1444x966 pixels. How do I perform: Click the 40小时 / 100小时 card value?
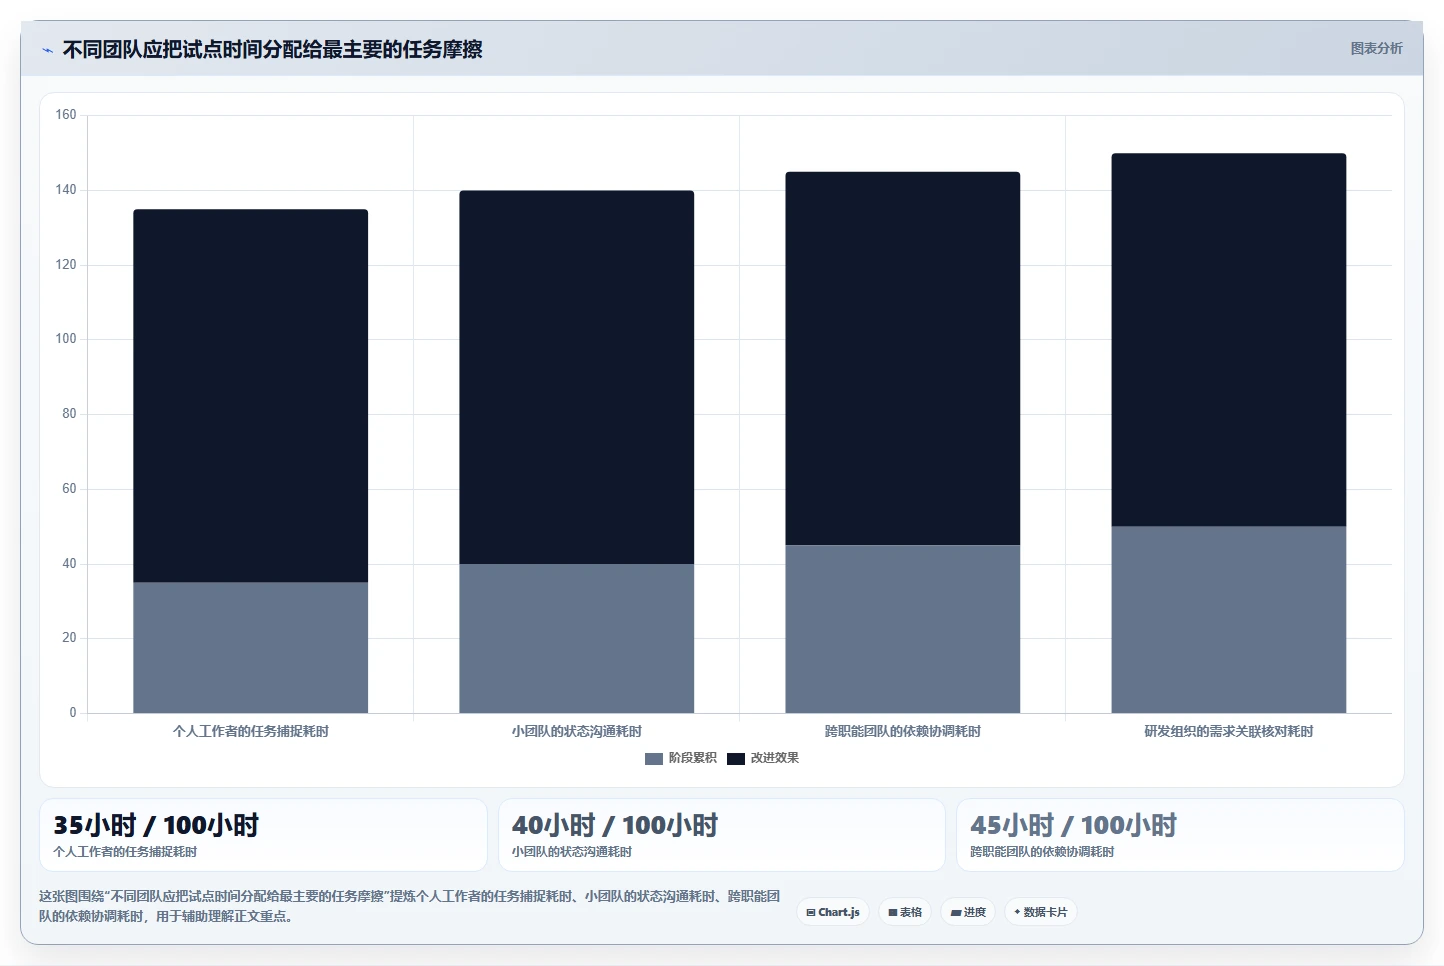click(x=615, y=825)
